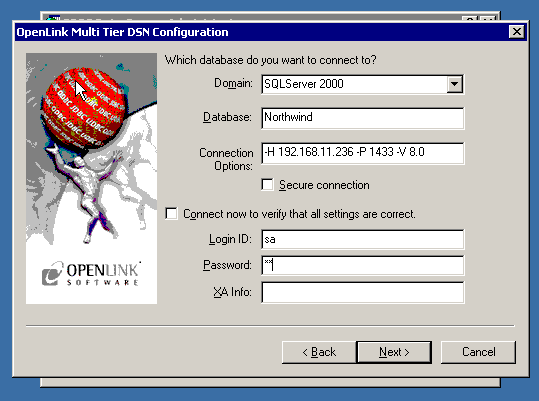The image size is (539, 401).
Task: Expand the Domain dropdown arrow
Action: [x=454, y=84]
